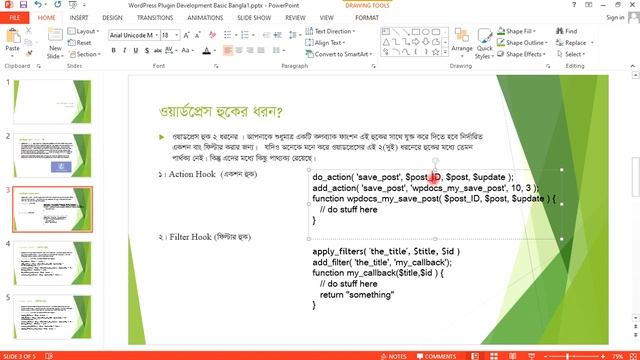Switch to the FORMAT tab
The width and height of the screenshot is (640, 360).
[367, 18]
